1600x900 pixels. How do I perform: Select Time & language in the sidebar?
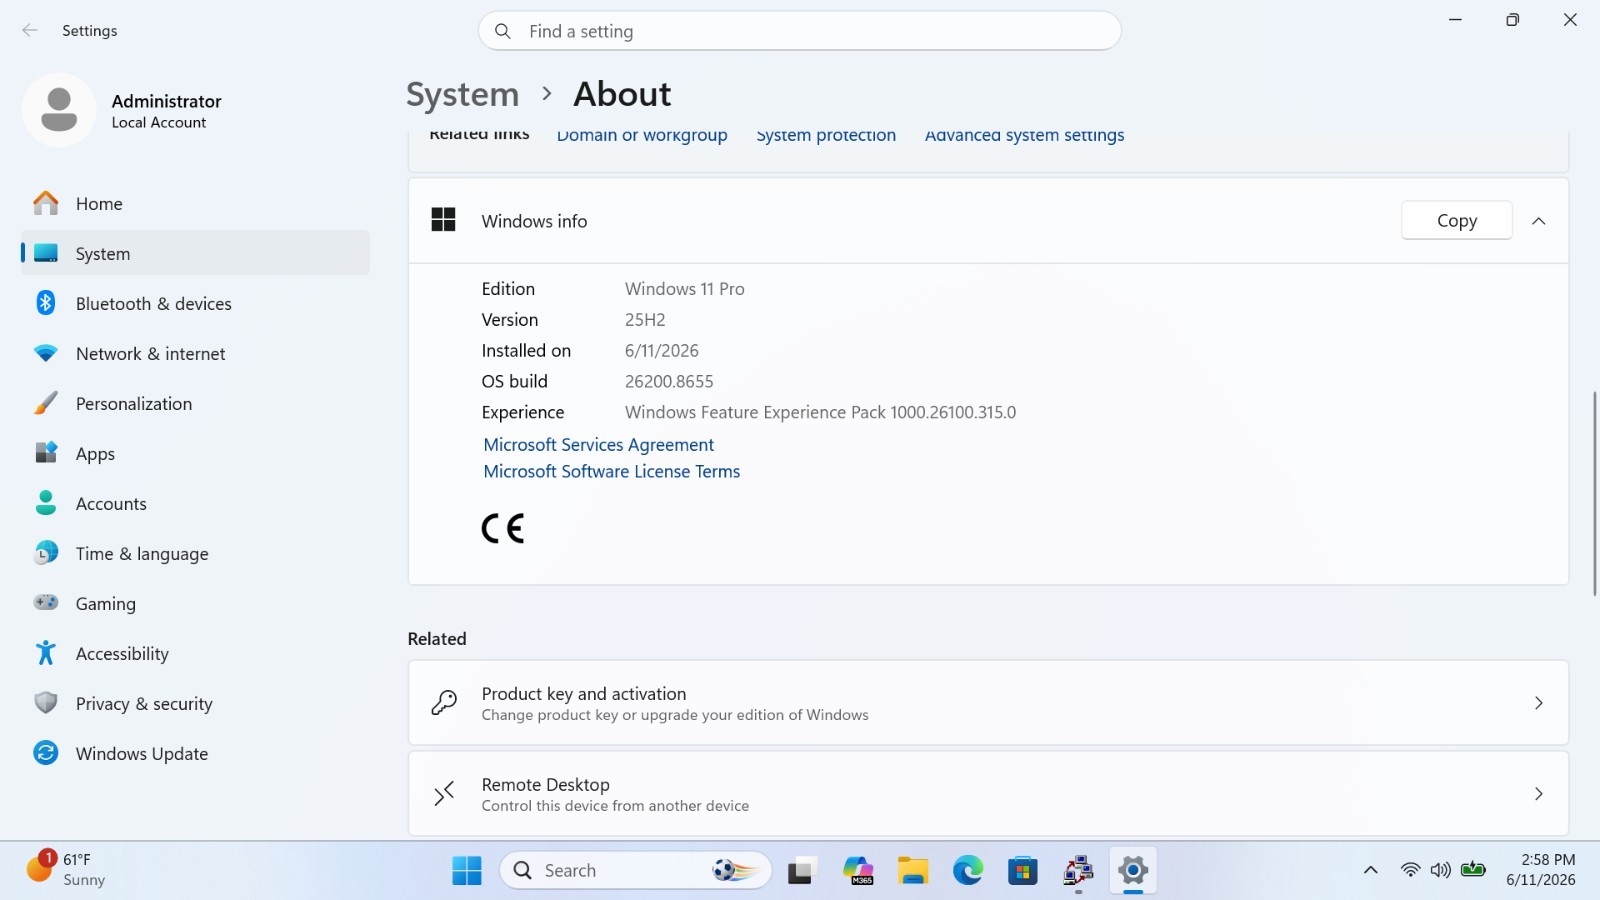click(195, 553)
